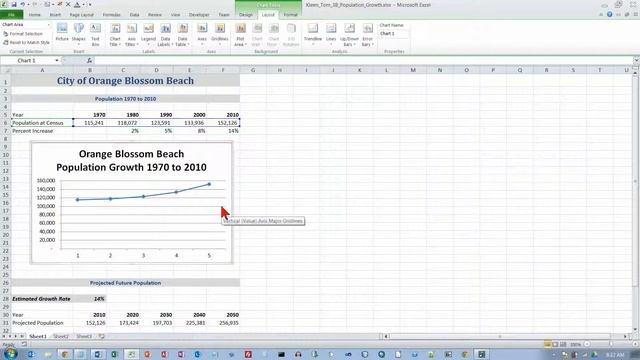The height and width of the screenshot is (360, 640).
Task: Select the 152,126 cell in the census row
Action: click(223, 122)
